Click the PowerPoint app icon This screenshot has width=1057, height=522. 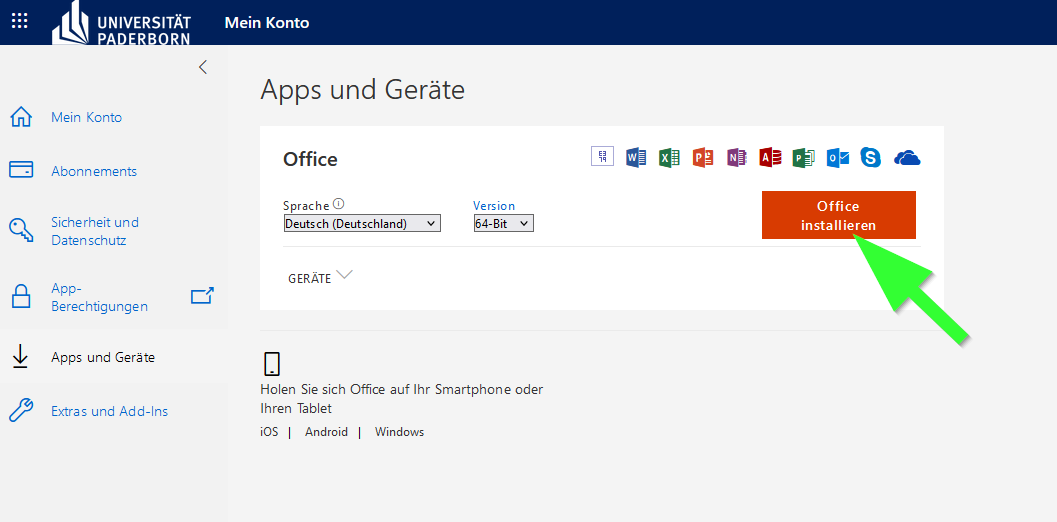pyautogui.click(x=703, y=158)
